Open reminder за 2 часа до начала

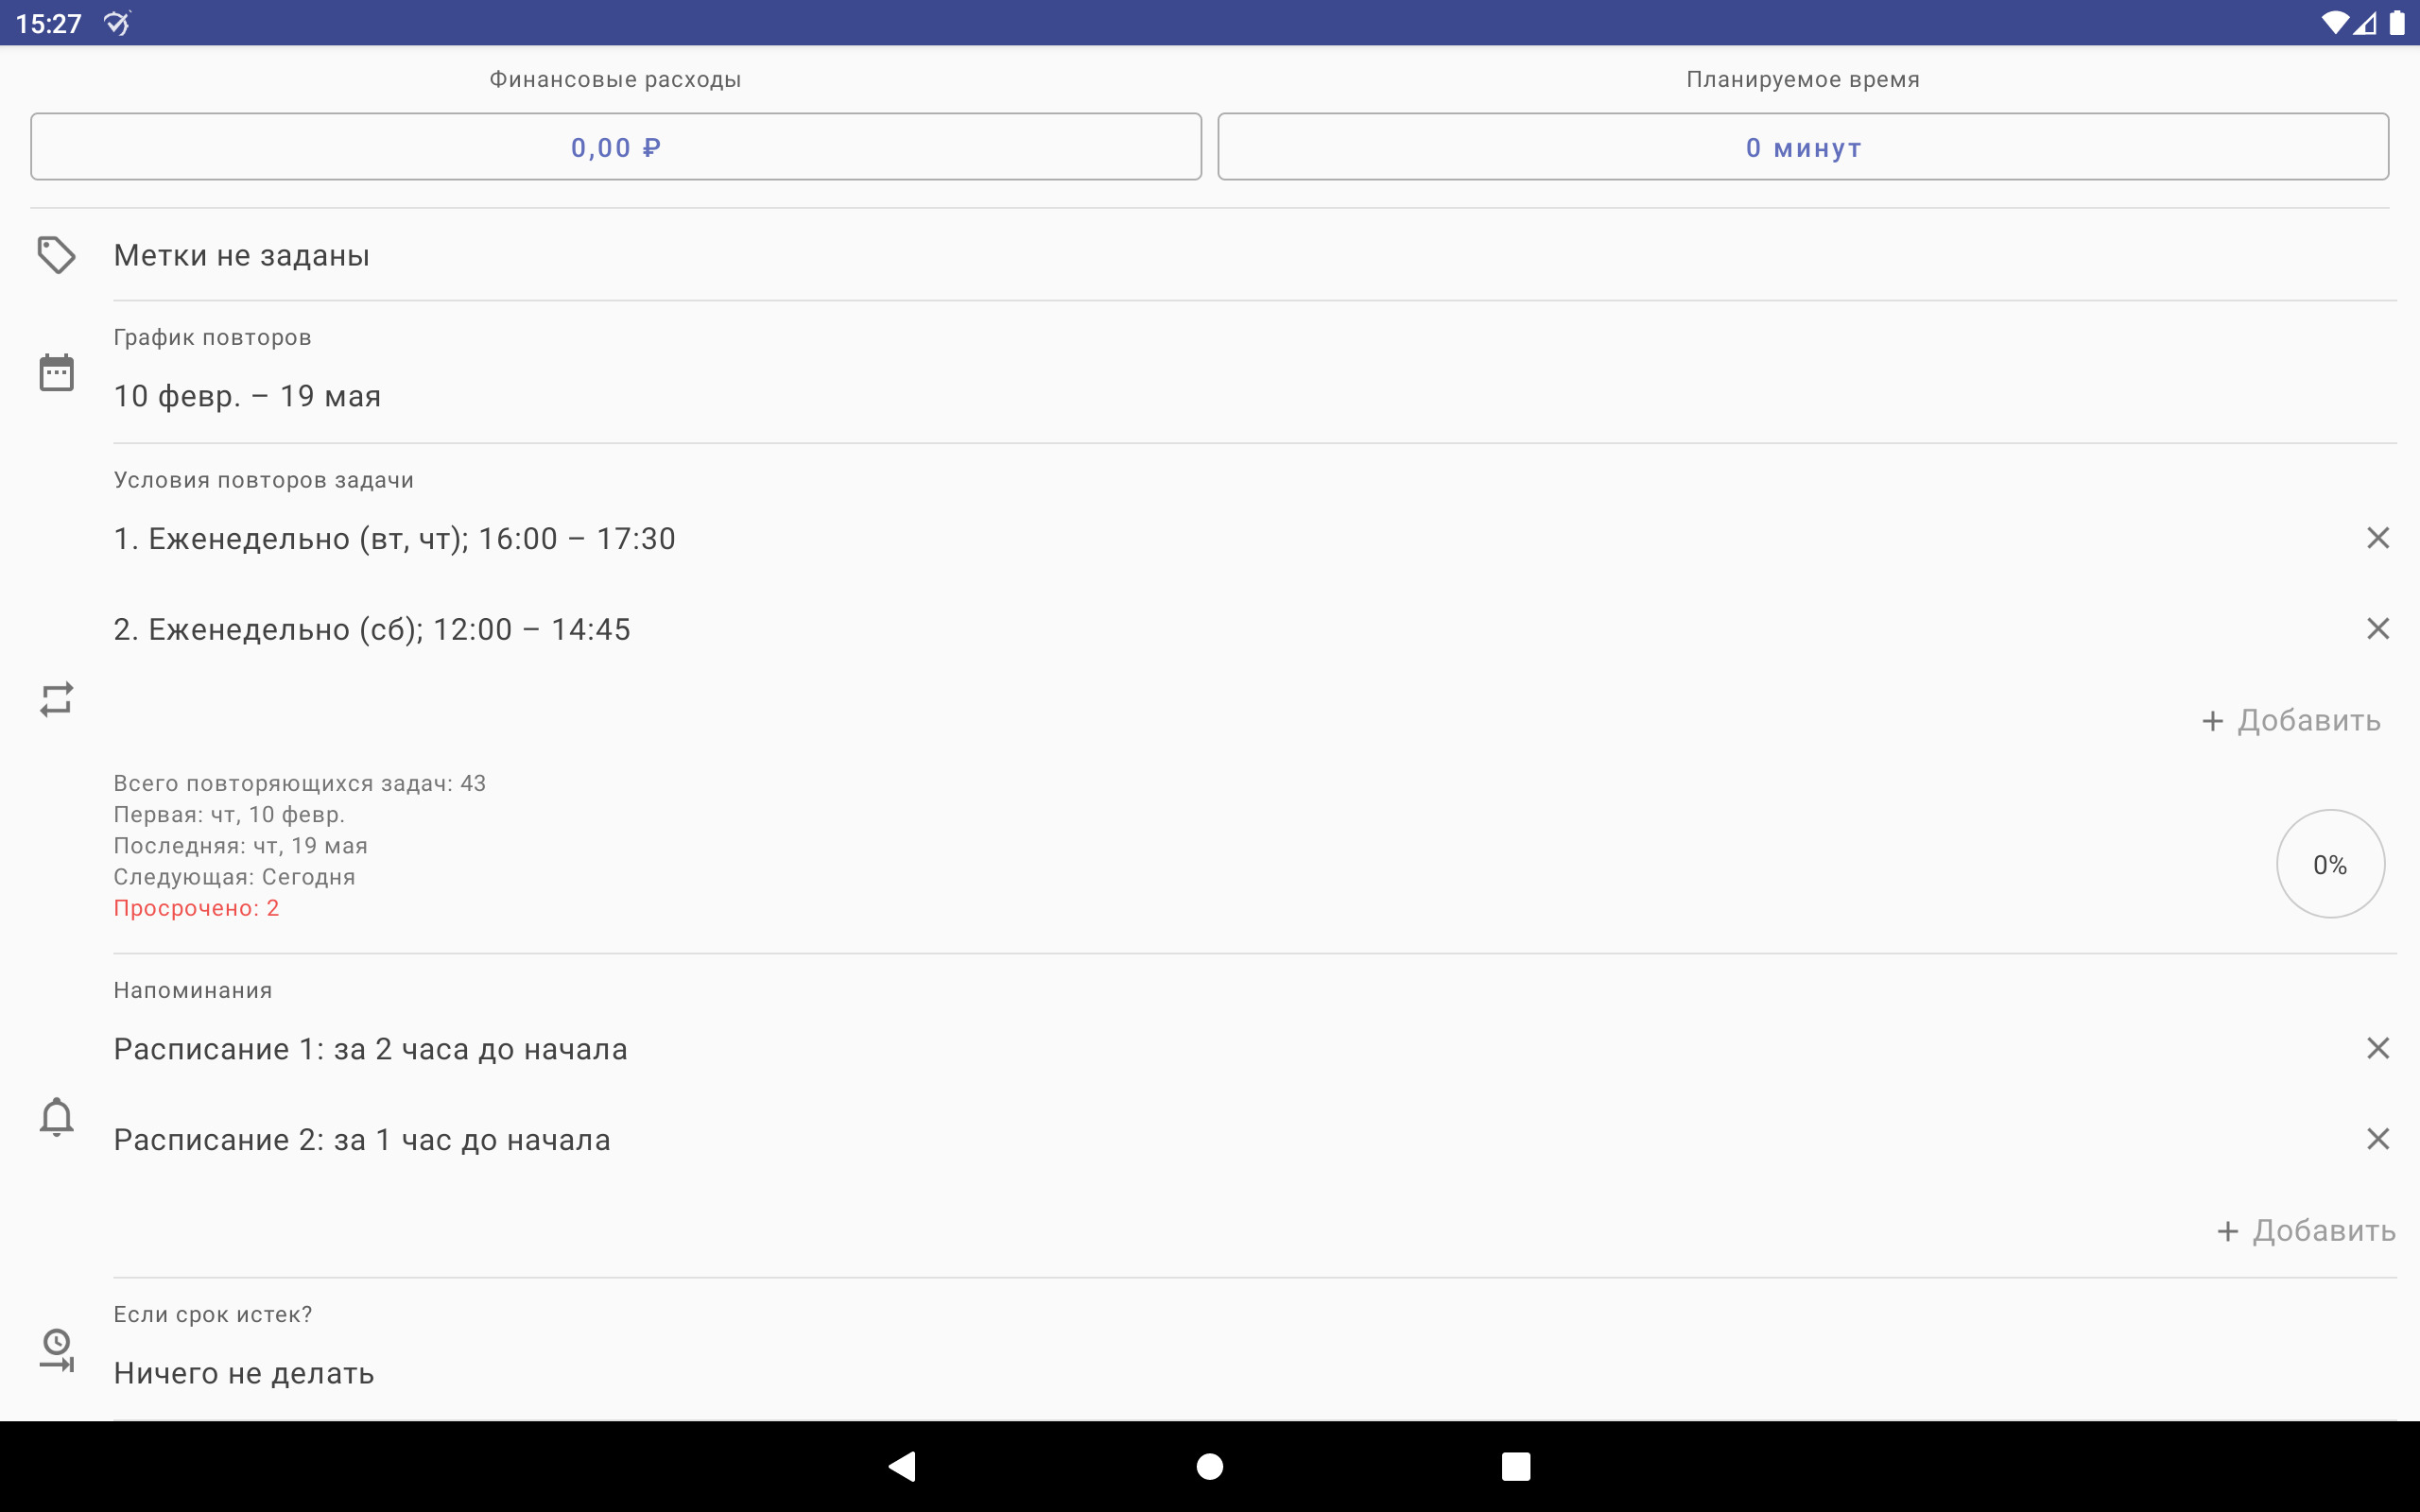tap(370, 1049)
